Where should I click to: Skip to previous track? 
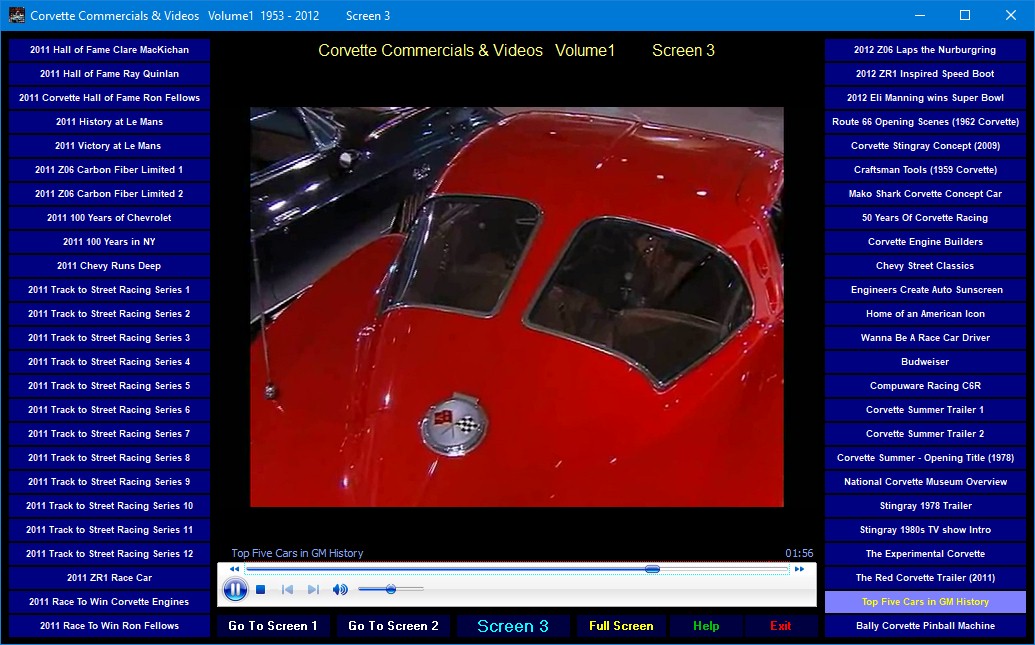[287, 590]
